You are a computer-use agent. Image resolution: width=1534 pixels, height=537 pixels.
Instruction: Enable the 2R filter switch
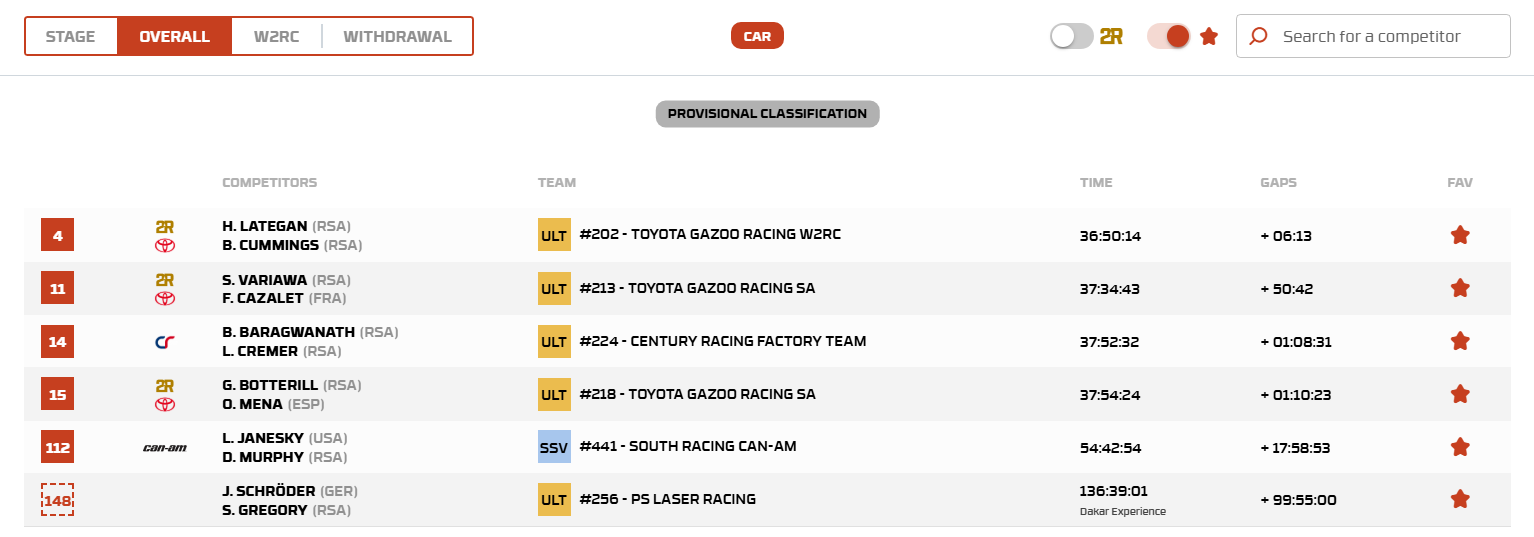point(1072,36)
